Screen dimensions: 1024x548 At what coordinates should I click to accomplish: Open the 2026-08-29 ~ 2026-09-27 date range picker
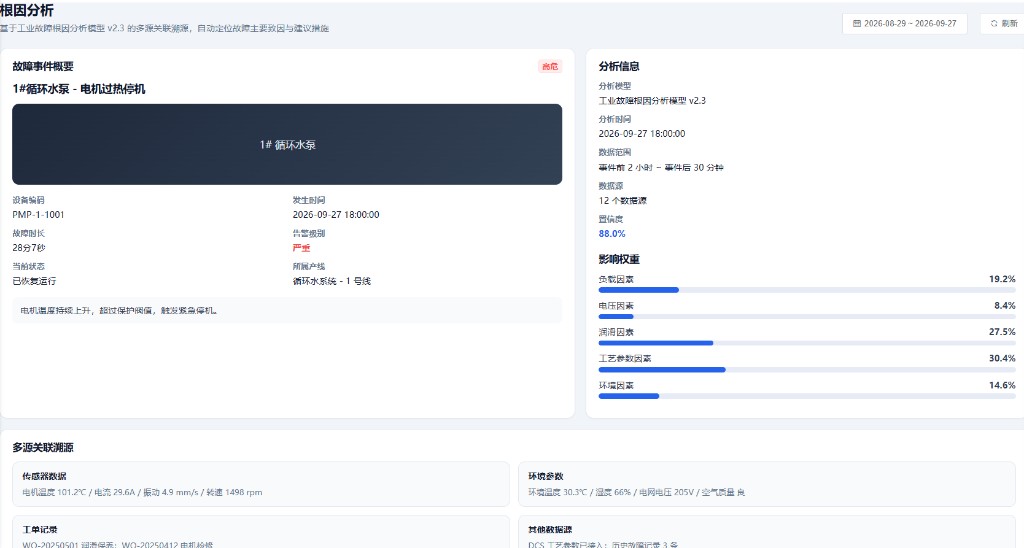point(904,24)
